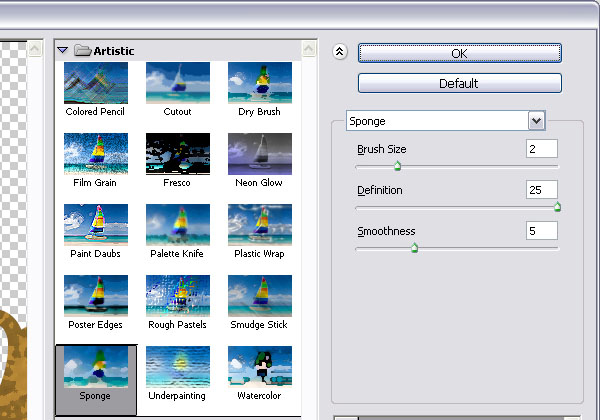
Task: Select the Fresco filter thumbnail
Action: 177,154
